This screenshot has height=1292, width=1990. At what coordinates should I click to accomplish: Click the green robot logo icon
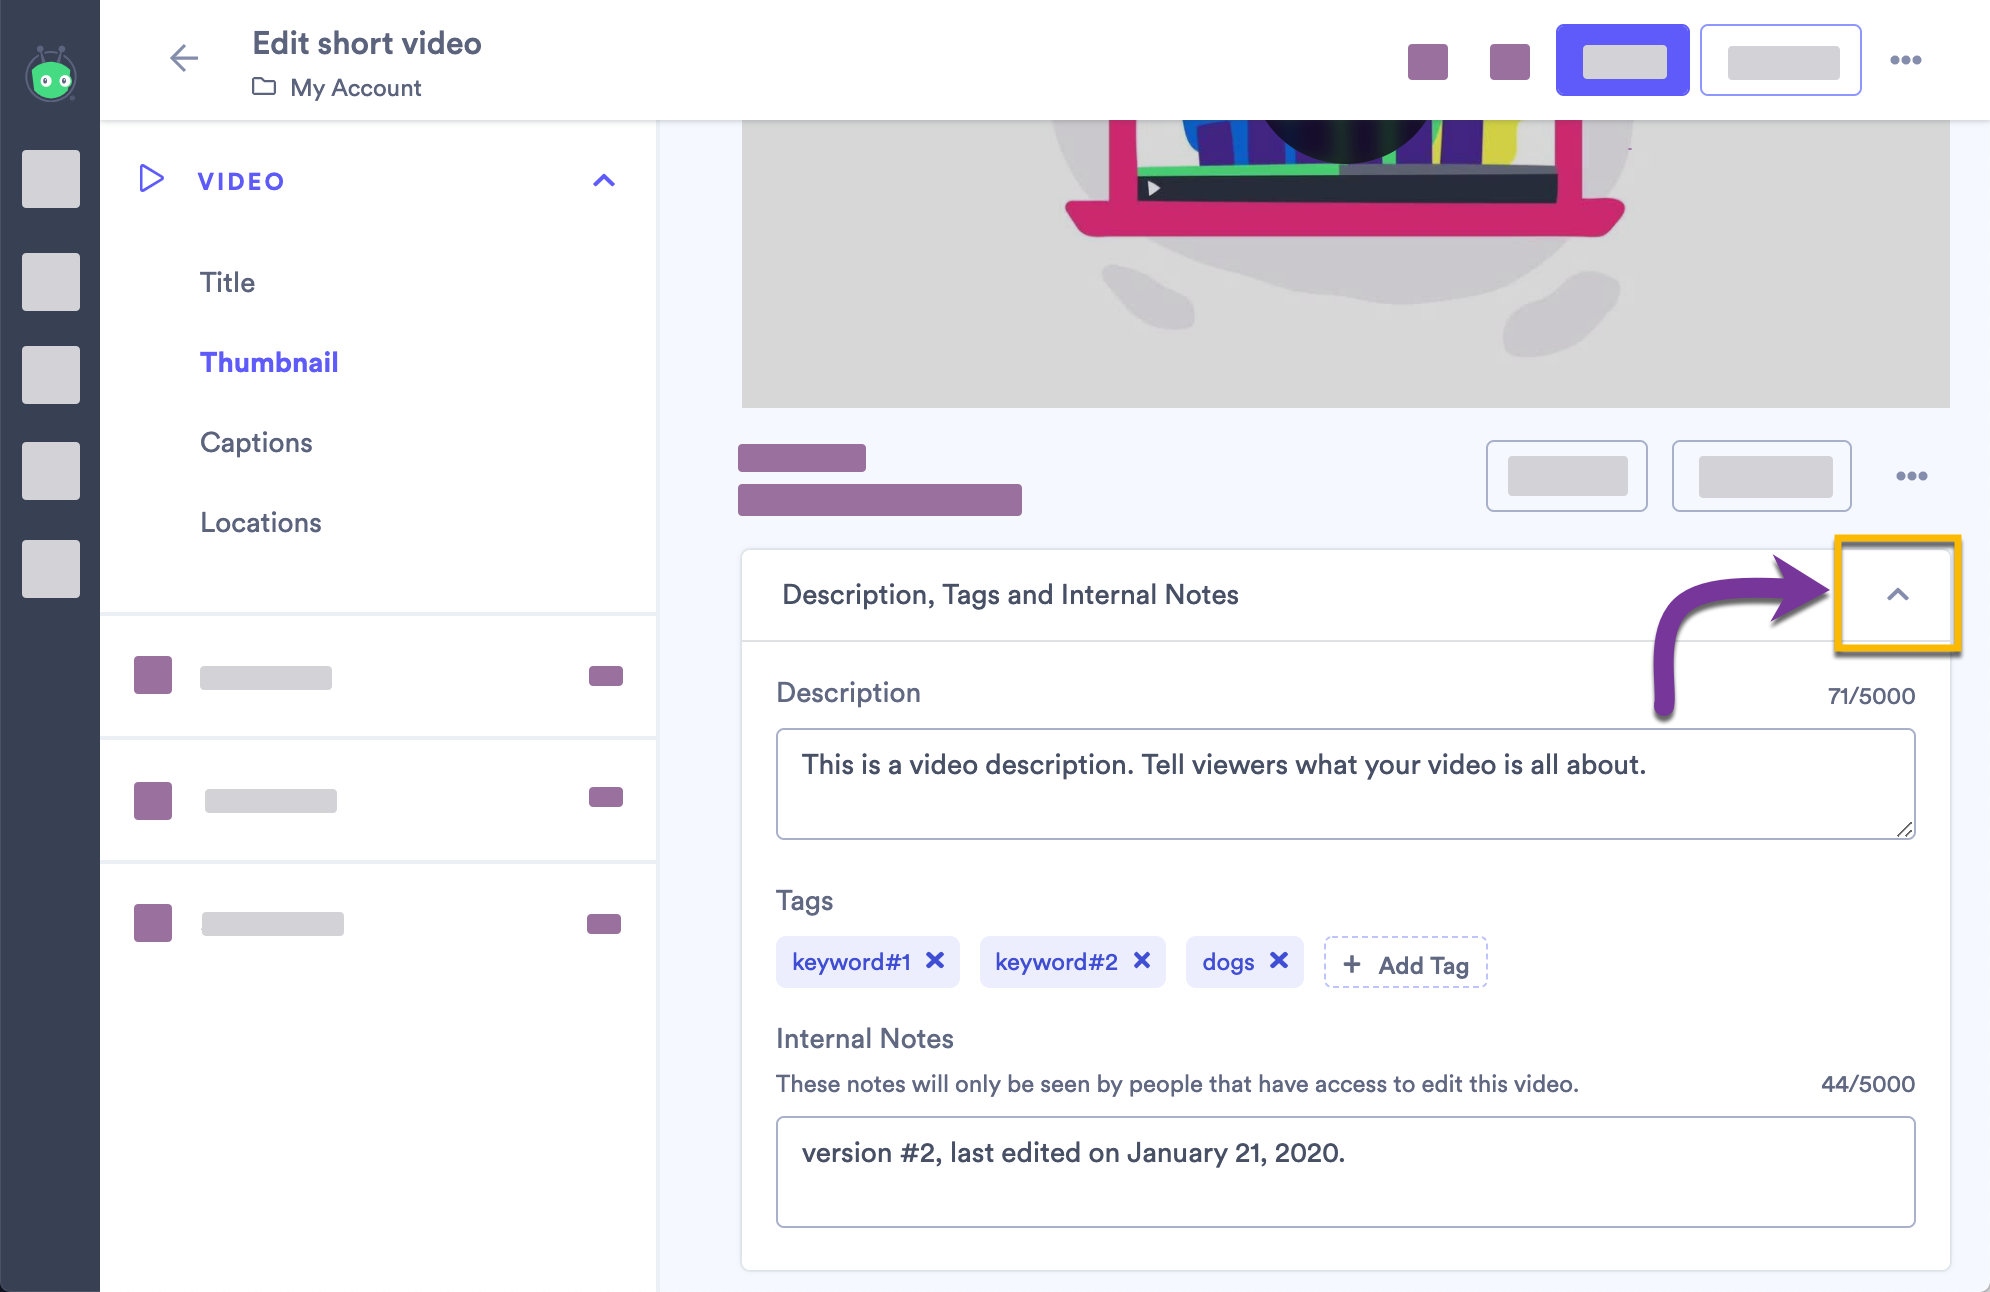coord(51,76)
